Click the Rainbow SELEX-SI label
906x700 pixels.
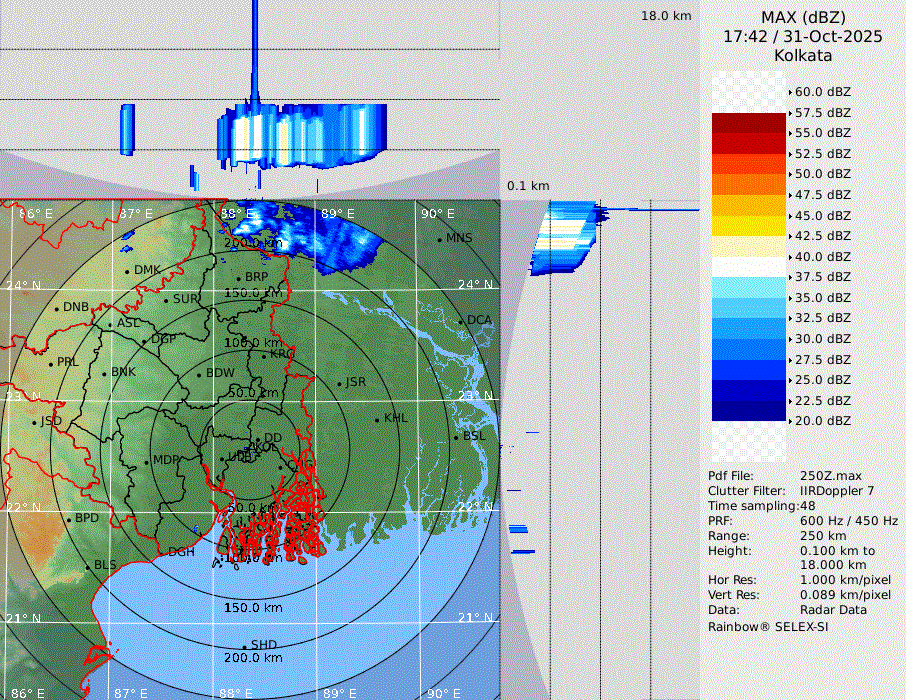point(768,626)
